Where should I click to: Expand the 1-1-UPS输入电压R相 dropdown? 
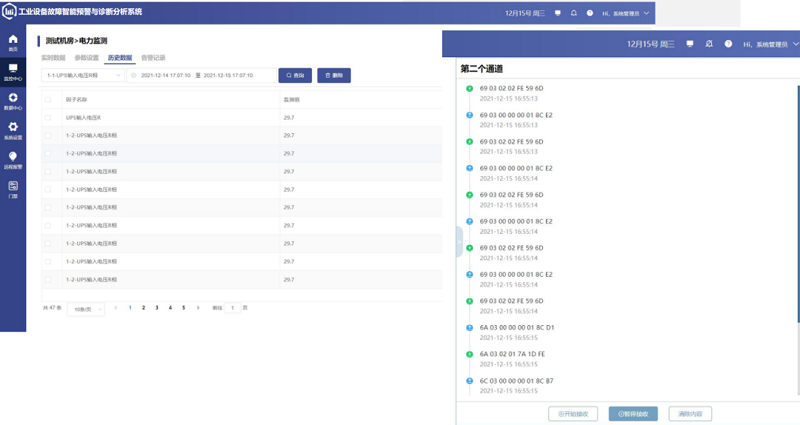click(x=83, y=75)
